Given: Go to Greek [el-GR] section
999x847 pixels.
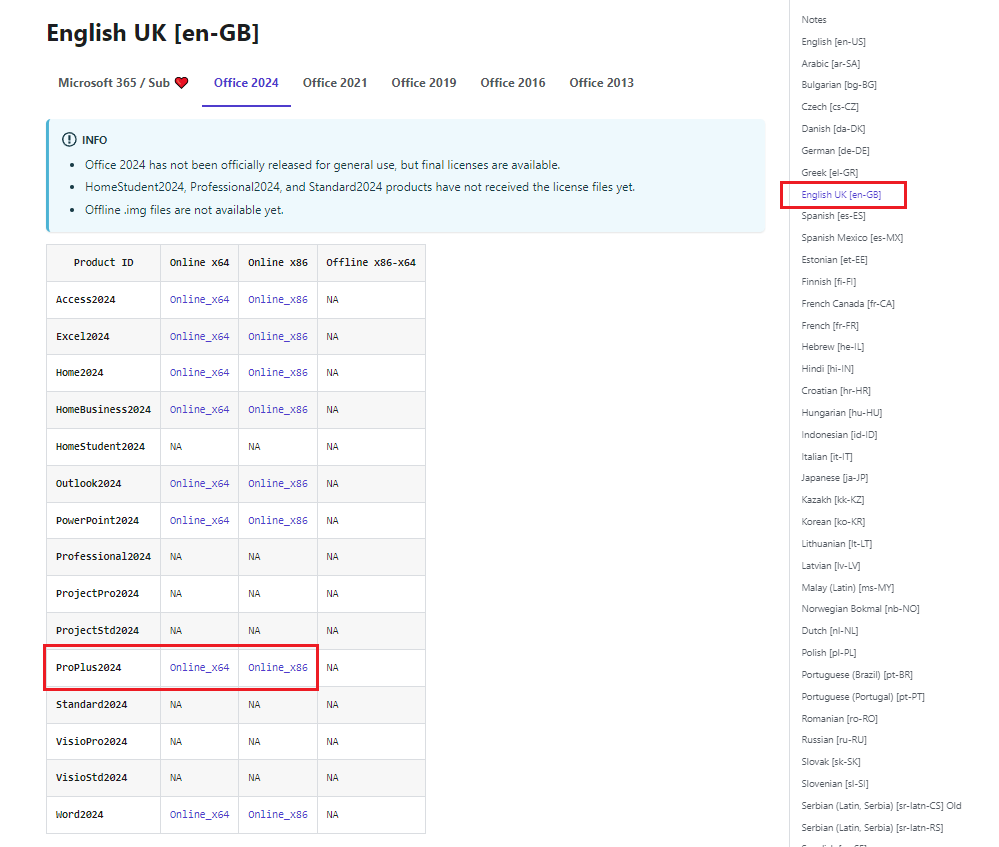Looking at the screenshot, I should [x=830, y=173].
